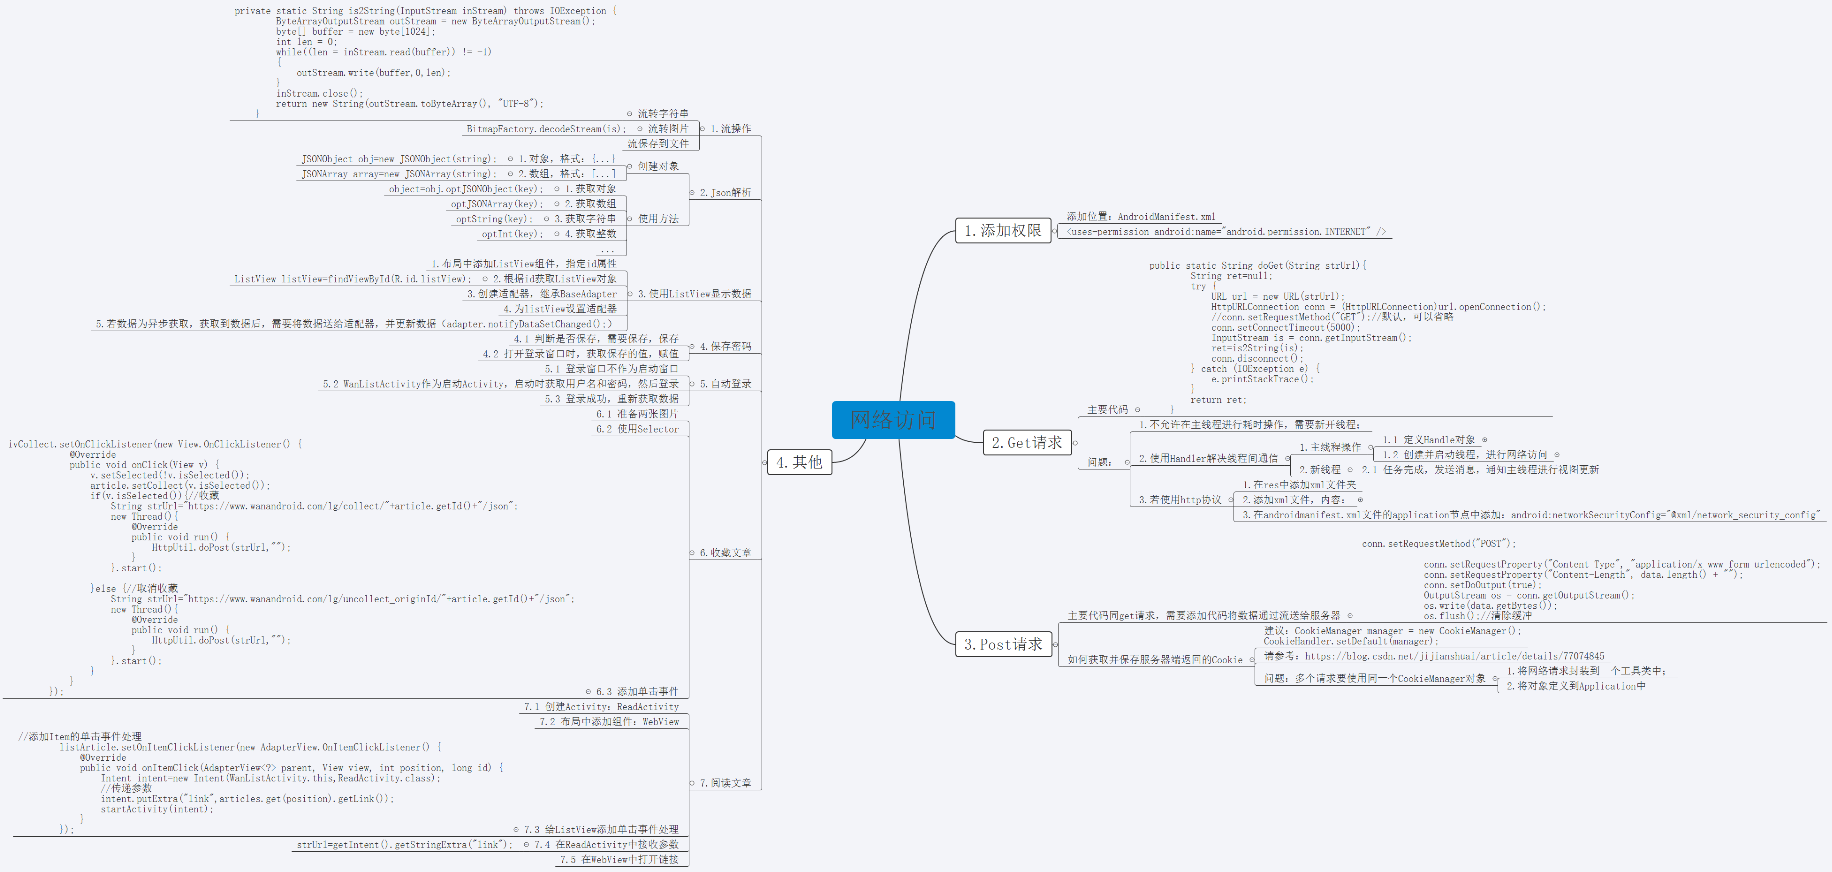Select 5.1 登录窗口不作为启动窗口 node
Image resolution: width=1832 pixels, height=872 pixels.
(x=612, y=369)
